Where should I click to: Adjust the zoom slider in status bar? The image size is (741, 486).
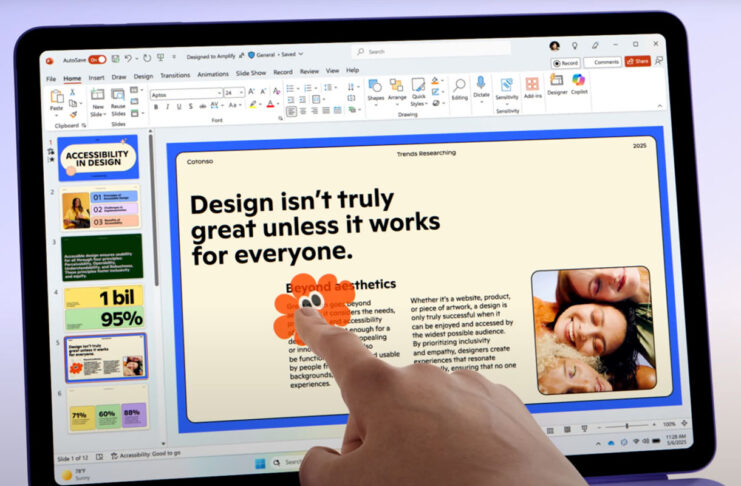point(627,426)
